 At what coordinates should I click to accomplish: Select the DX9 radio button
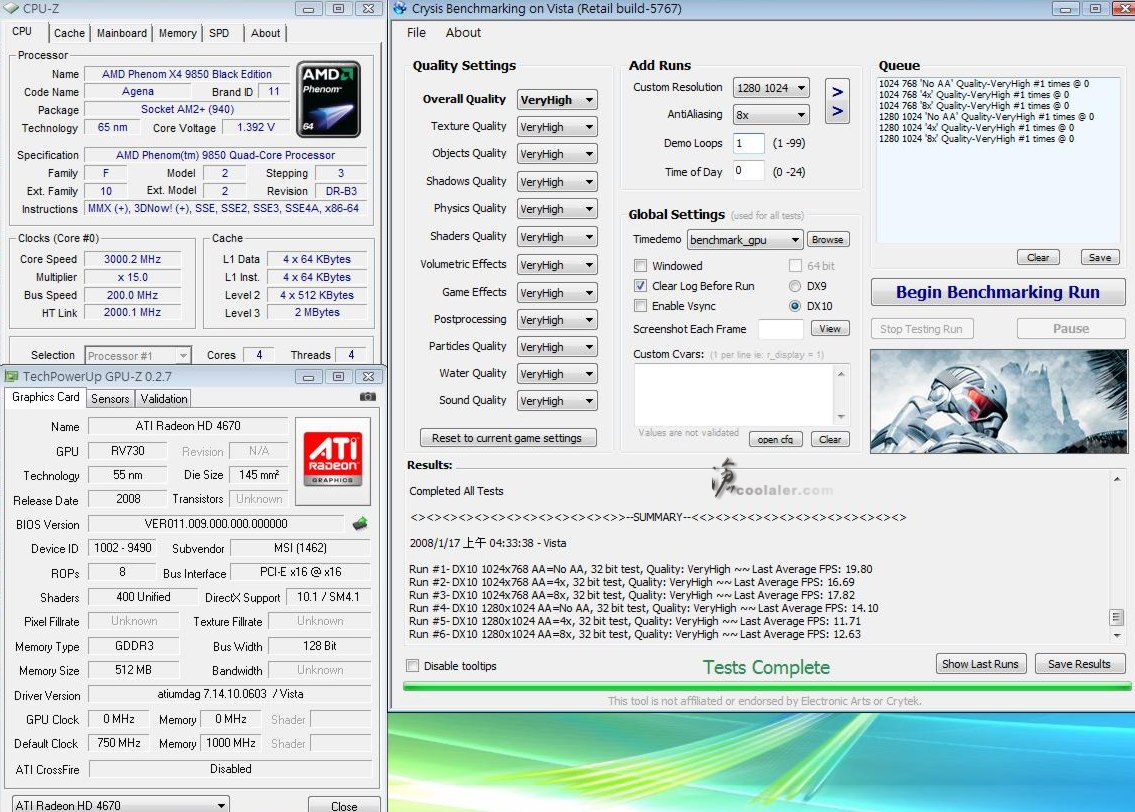795,286
